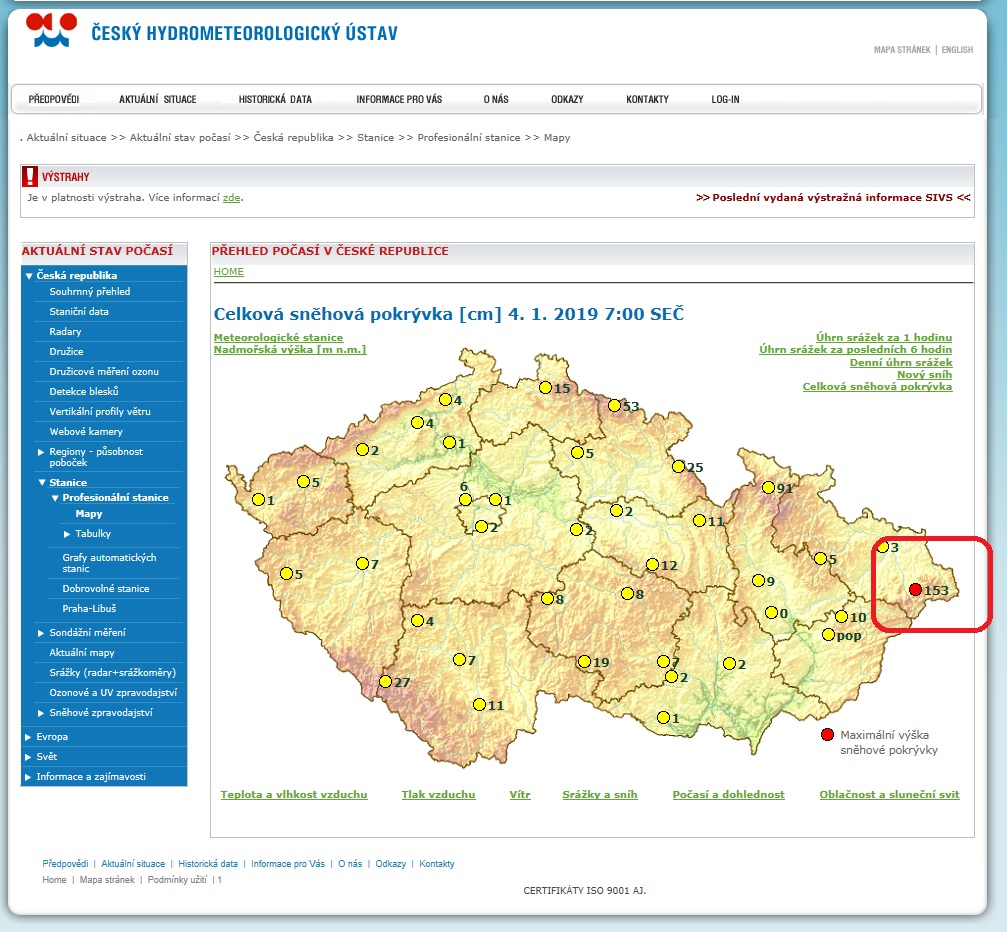Open the Historická data menu
Screen dimensions: 1007x932
point(275,99)
